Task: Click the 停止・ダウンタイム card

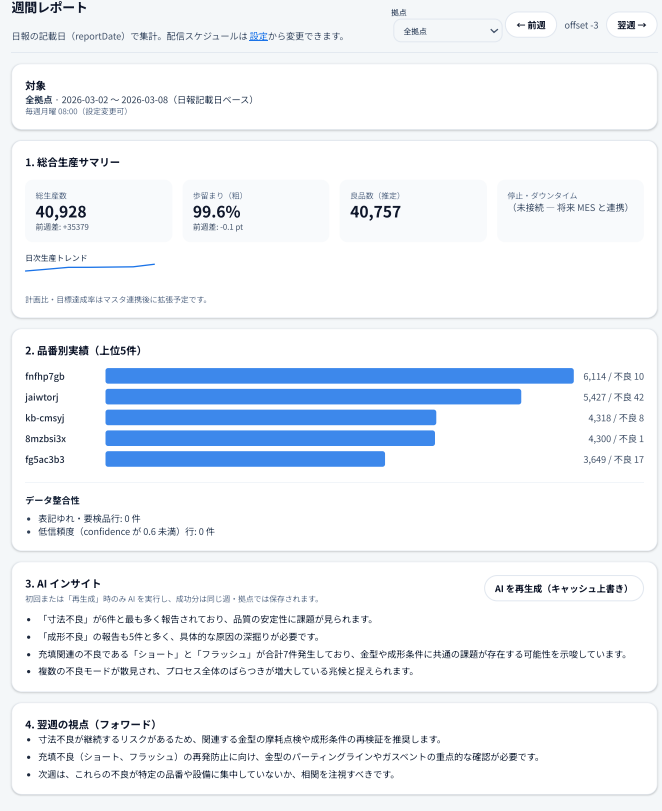Action: pos(569,211)
